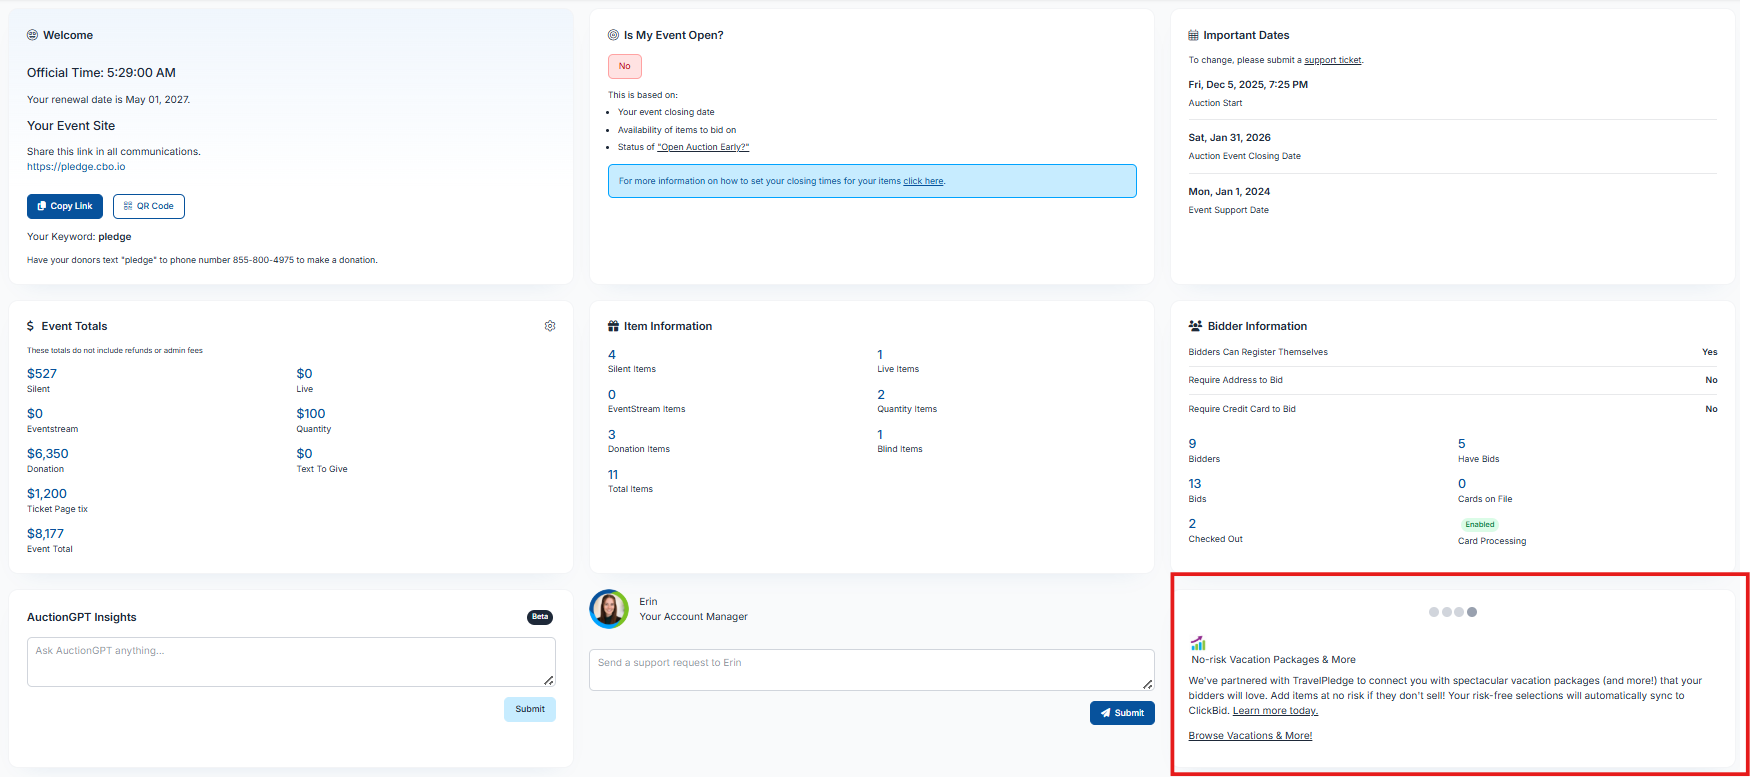Click the Is My Event Open target icon
Image resolution: width=1751 pixels, height=777 pixels.
pyautogui.click(x=613, y=35)
